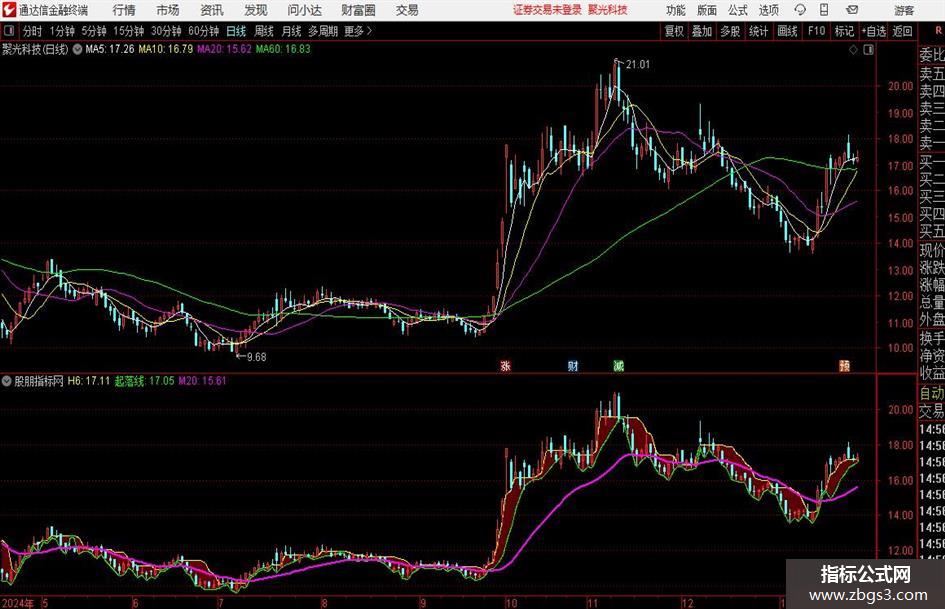Open the 画线 drawing tools
Image resolution: width=945 pixels, height=609 pixels.
tap(787, 31)
